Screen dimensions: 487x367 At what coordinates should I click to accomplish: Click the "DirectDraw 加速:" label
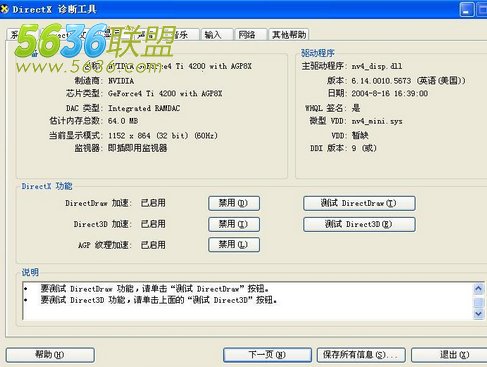[98, 203]
